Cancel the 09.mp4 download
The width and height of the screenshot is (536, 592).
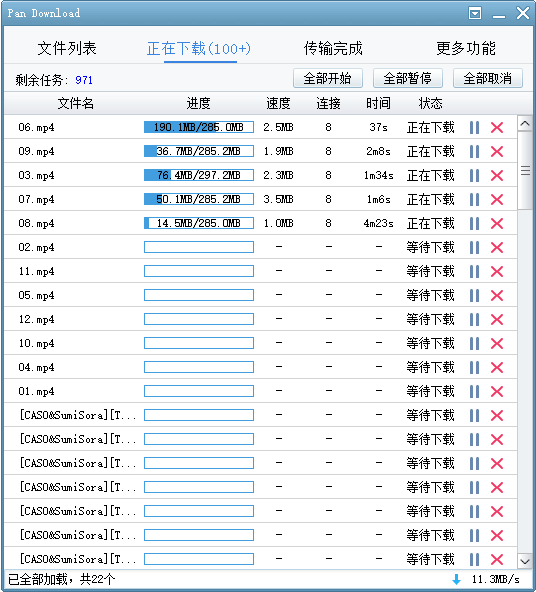click(x=497, y=151)
